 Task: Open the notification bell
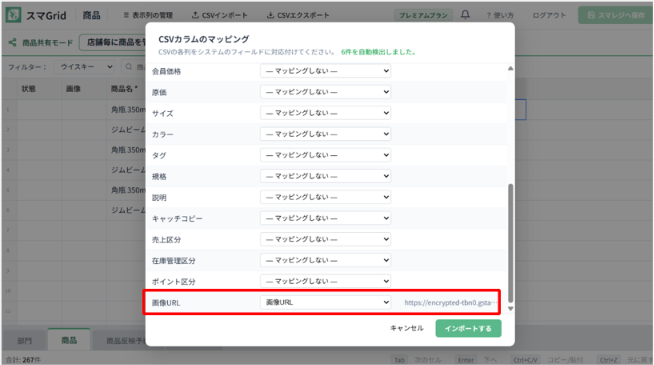coord(465,15)
